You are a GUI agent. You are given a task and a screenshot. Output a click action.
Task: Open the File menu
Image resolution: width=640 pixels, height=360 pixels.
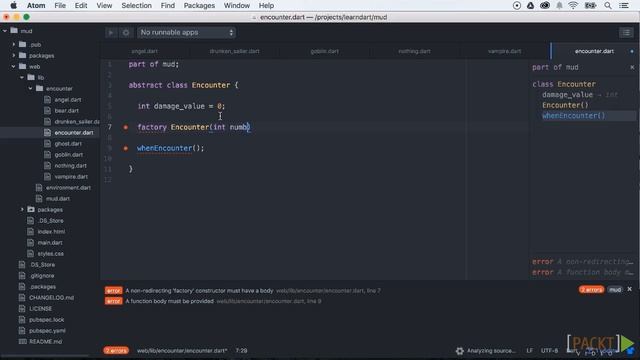click(x=60, y=6)
